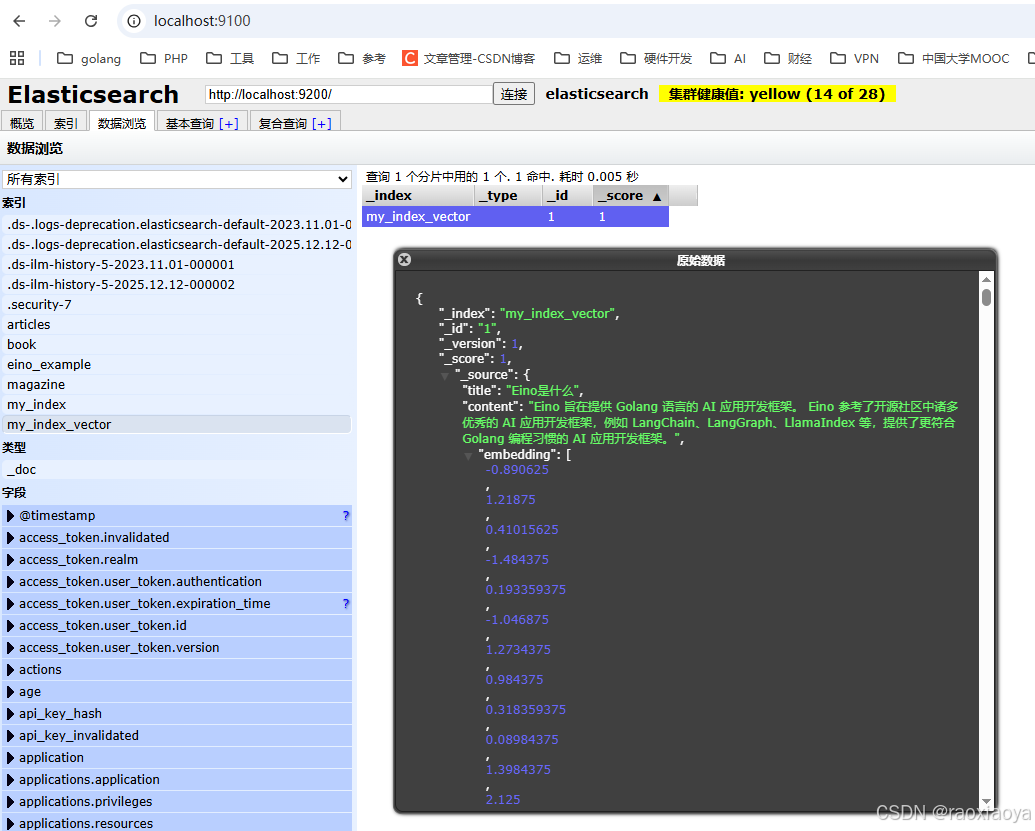Expand the age field
The height and width of the screenshot is (831, 1035).
(11, 692)
